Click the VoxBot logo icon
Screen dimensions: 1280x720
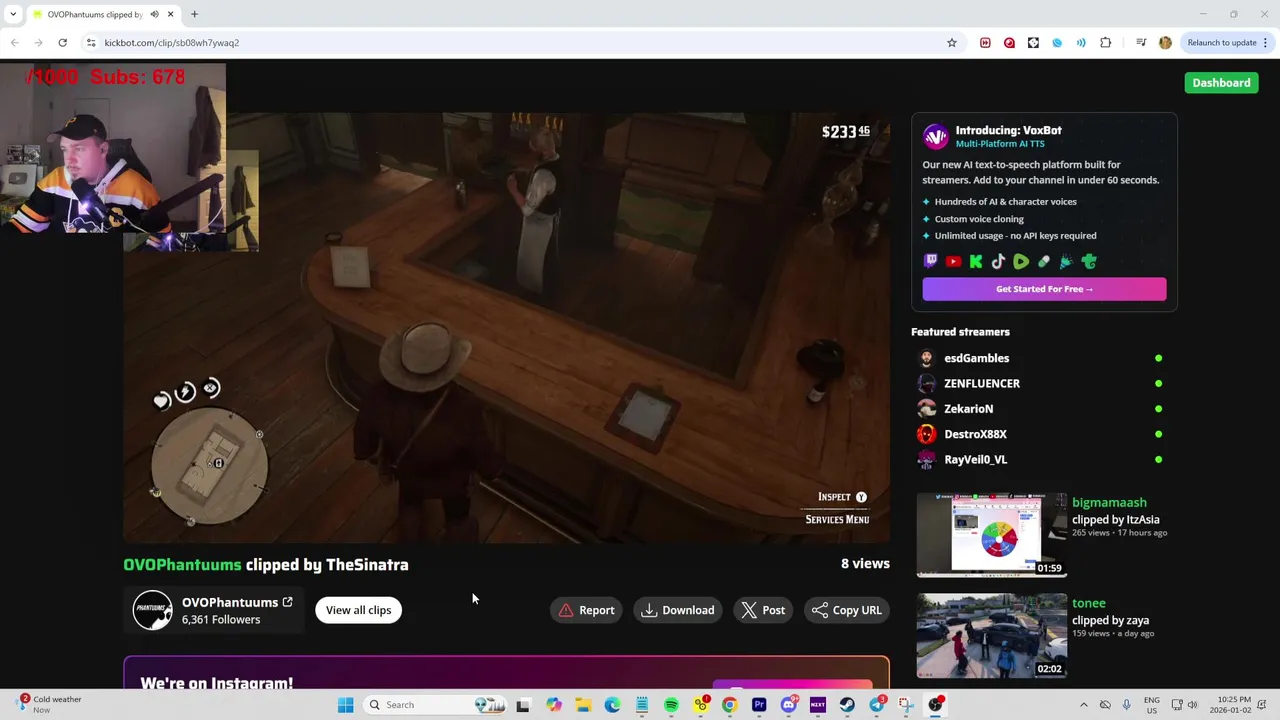(x=935, y=136)
